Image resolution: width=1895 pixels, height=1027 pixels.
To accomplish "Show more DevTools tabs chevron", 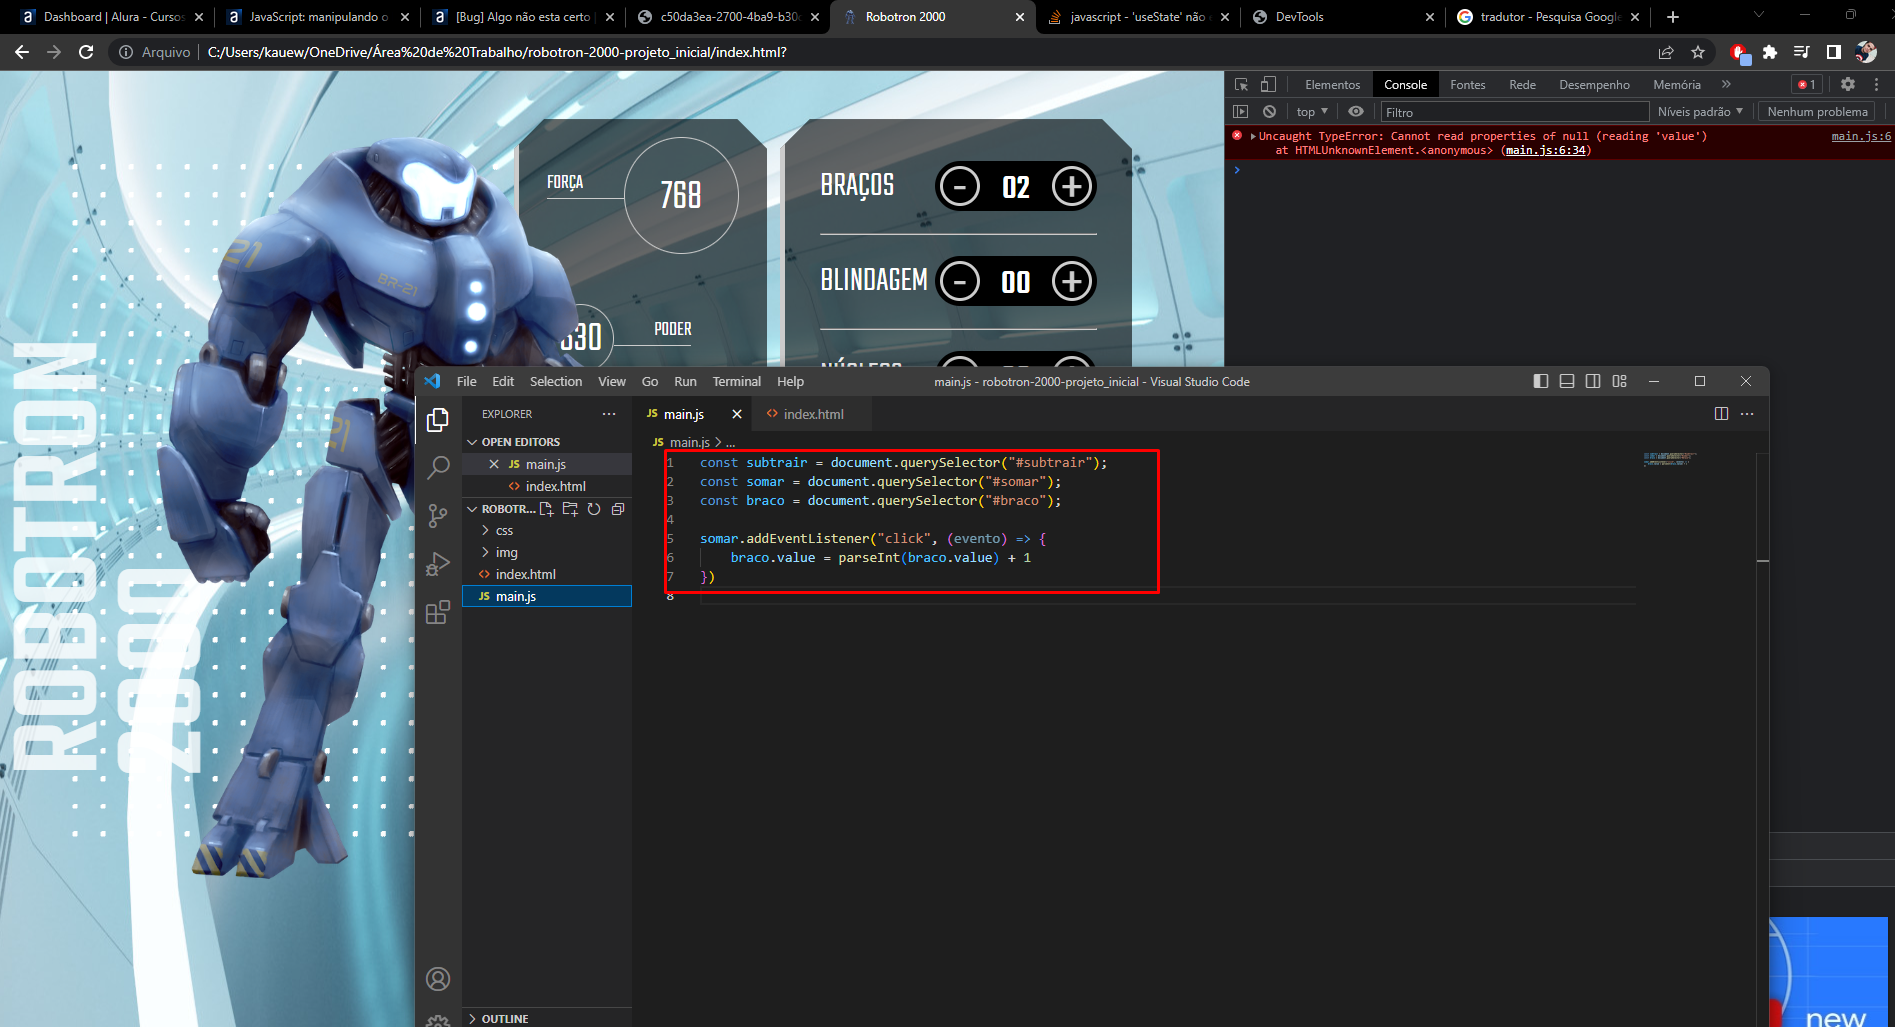I will 1726,85.
